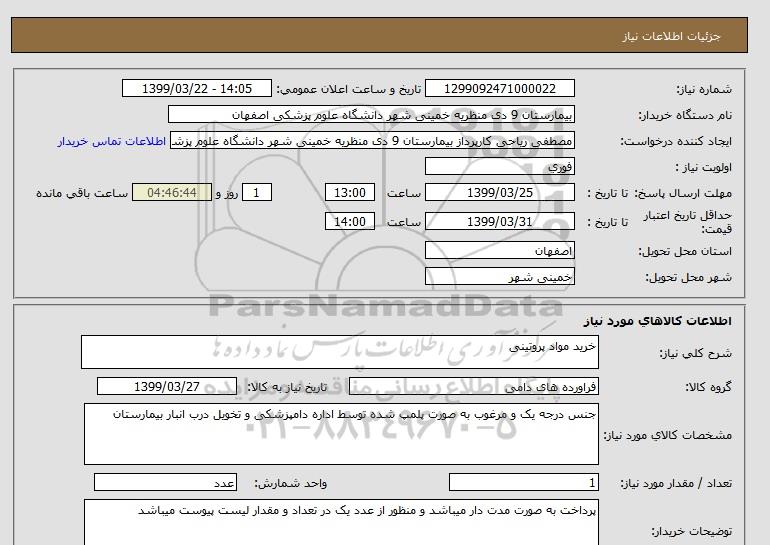Click the شماره نیاز label
The height and width of the screenshot is (545, 770).
pyautogui.click(x=704, y=89)
